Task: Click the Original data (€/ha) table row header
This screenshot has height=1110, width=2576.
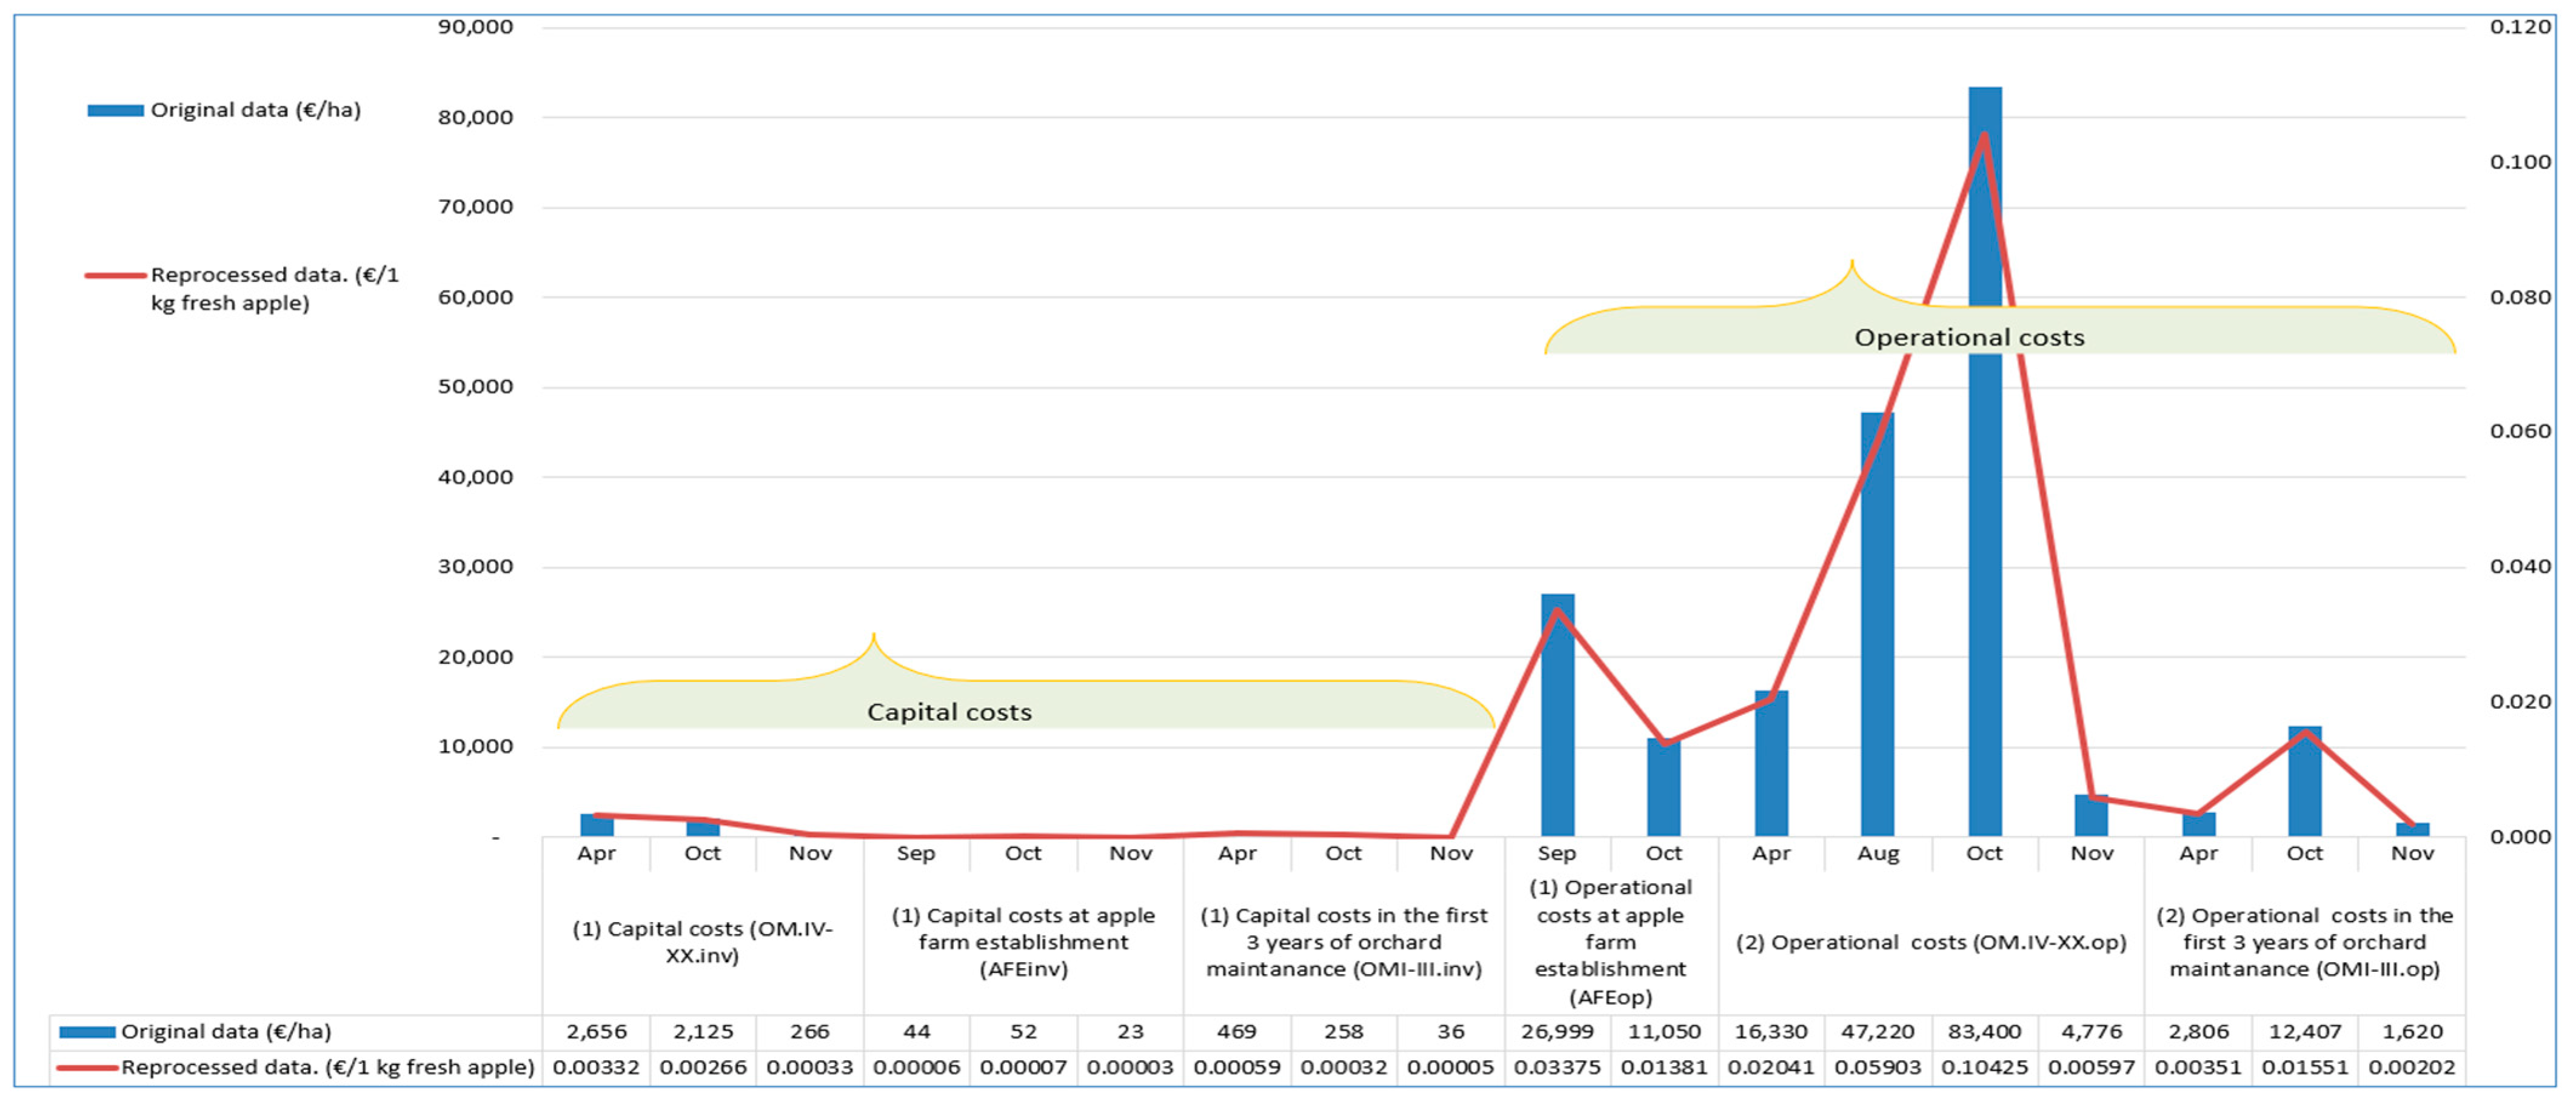Action: (x=225, y=1031)
